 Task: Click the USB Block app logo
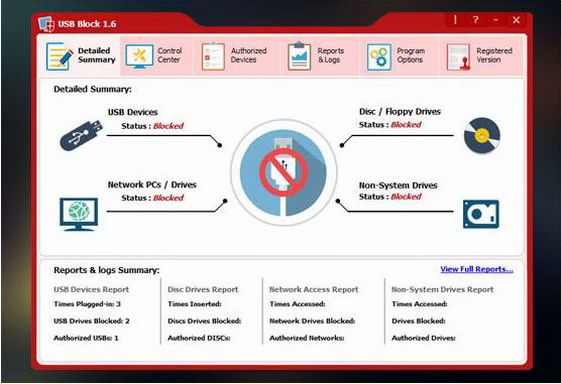click(x=46, y=24)
